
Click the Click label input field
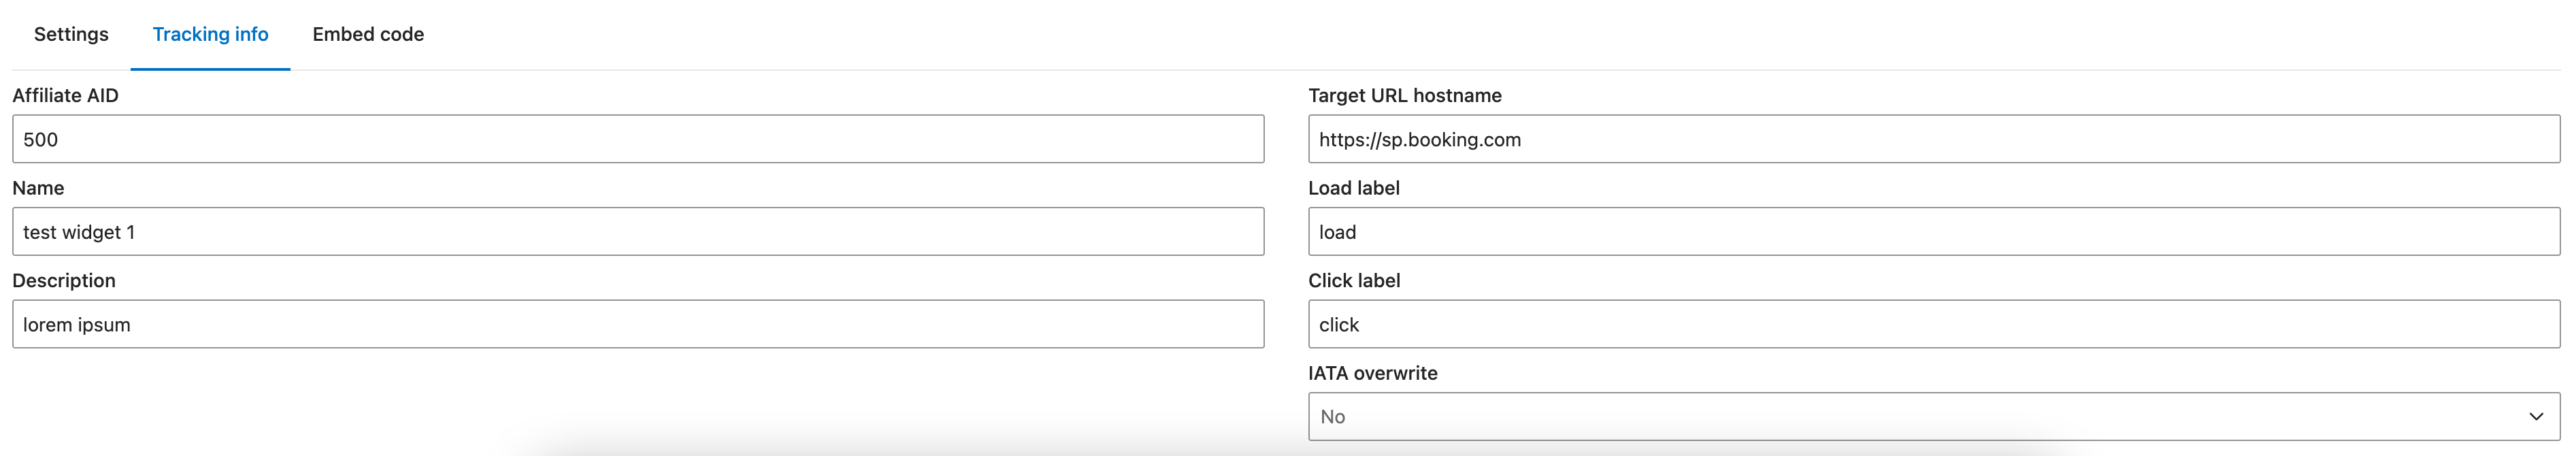tap(1933, 324)
